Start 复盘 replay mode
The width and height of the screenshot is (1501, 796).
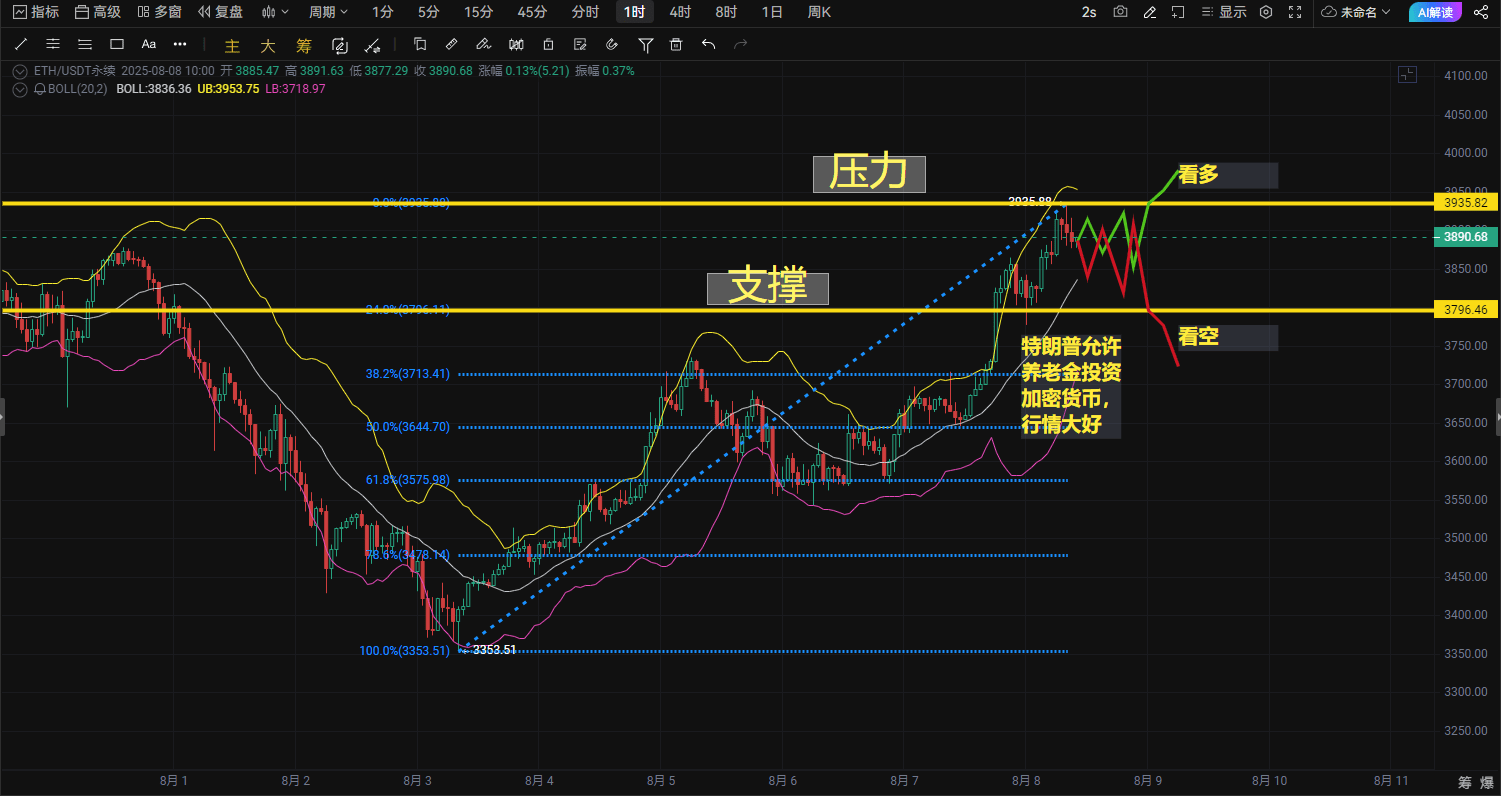[x=220, y=12]
